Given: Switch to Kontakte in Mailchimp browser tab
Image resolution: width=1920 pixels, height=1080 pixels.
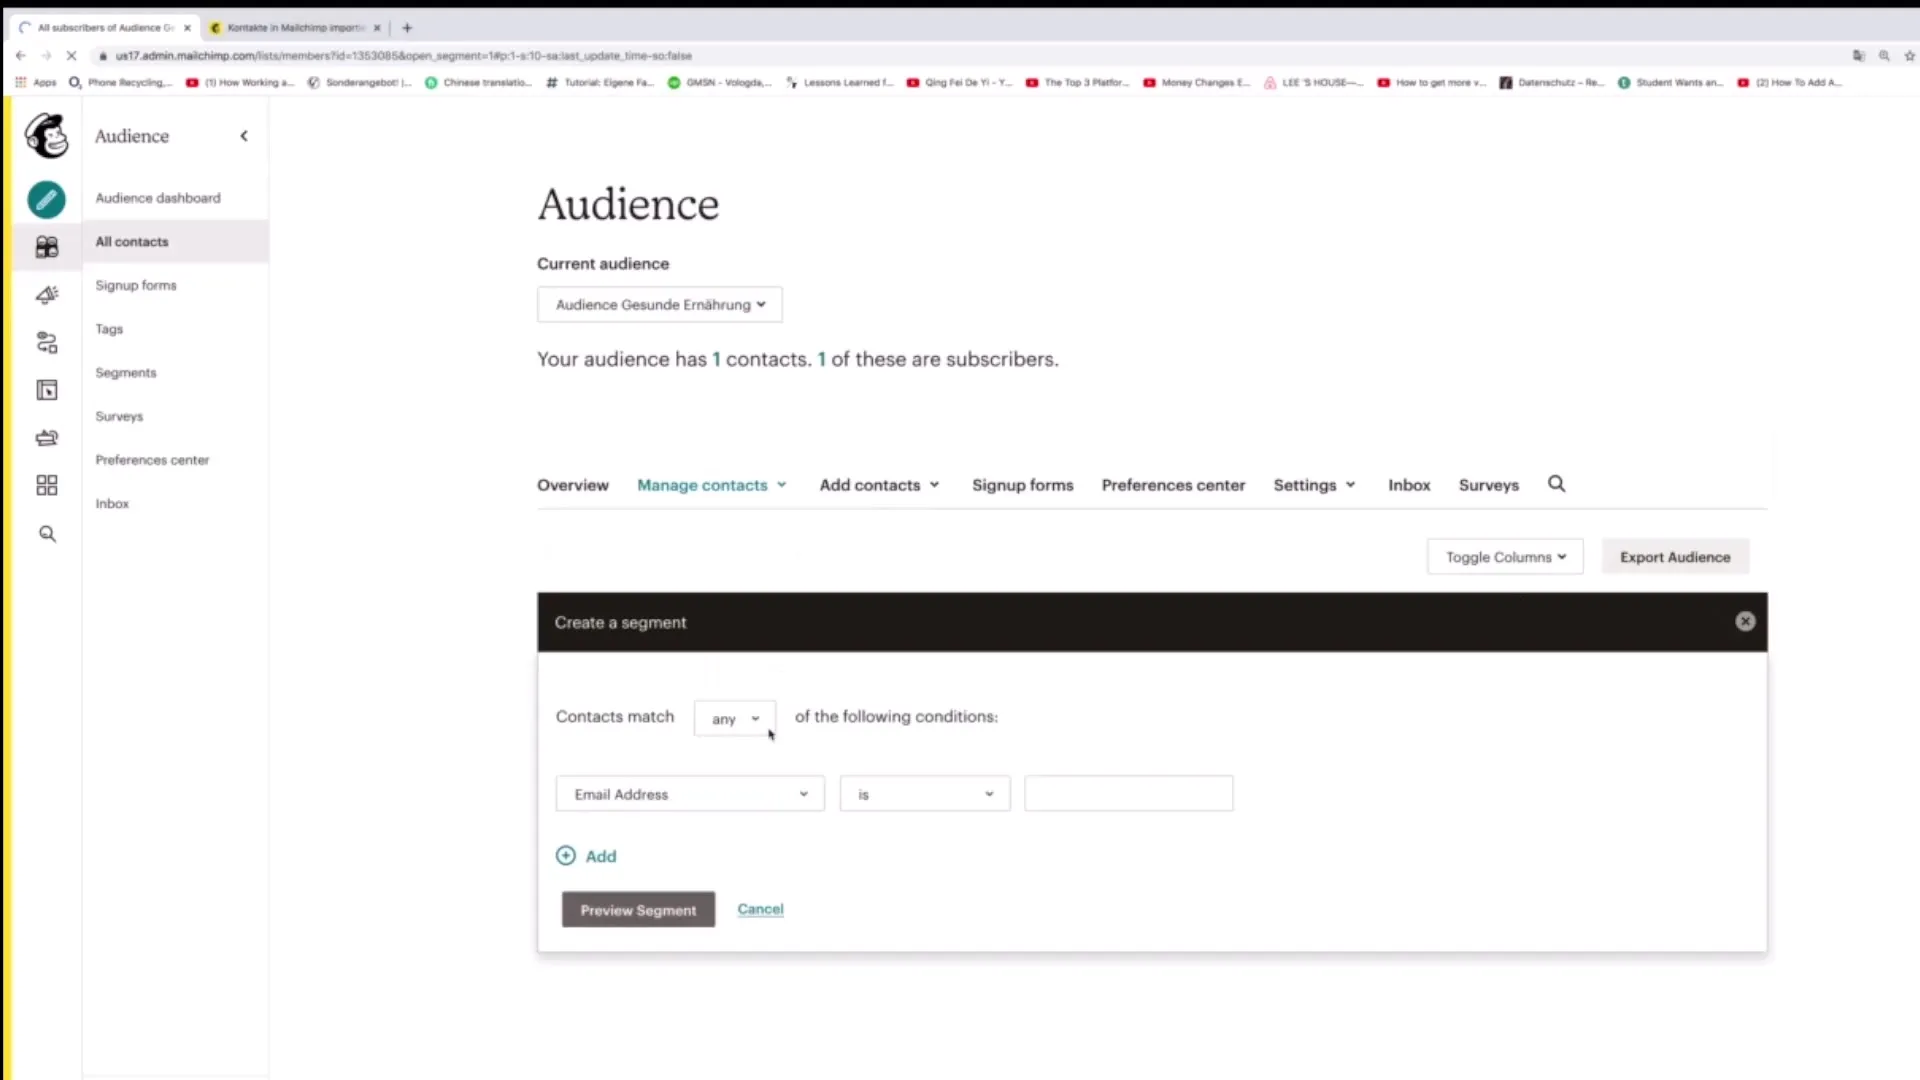Looking at the screenshot, I should 294,28.
